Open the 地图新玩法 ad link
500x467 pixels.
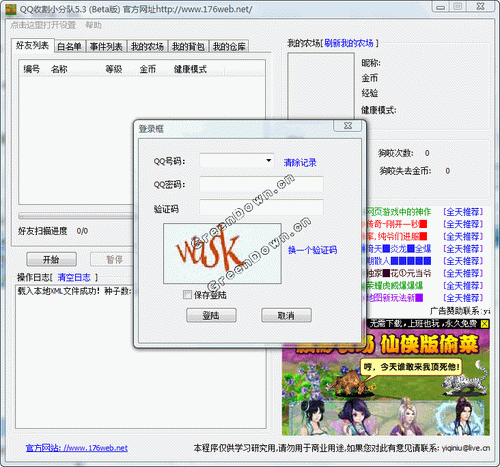(x=395, y=298)
